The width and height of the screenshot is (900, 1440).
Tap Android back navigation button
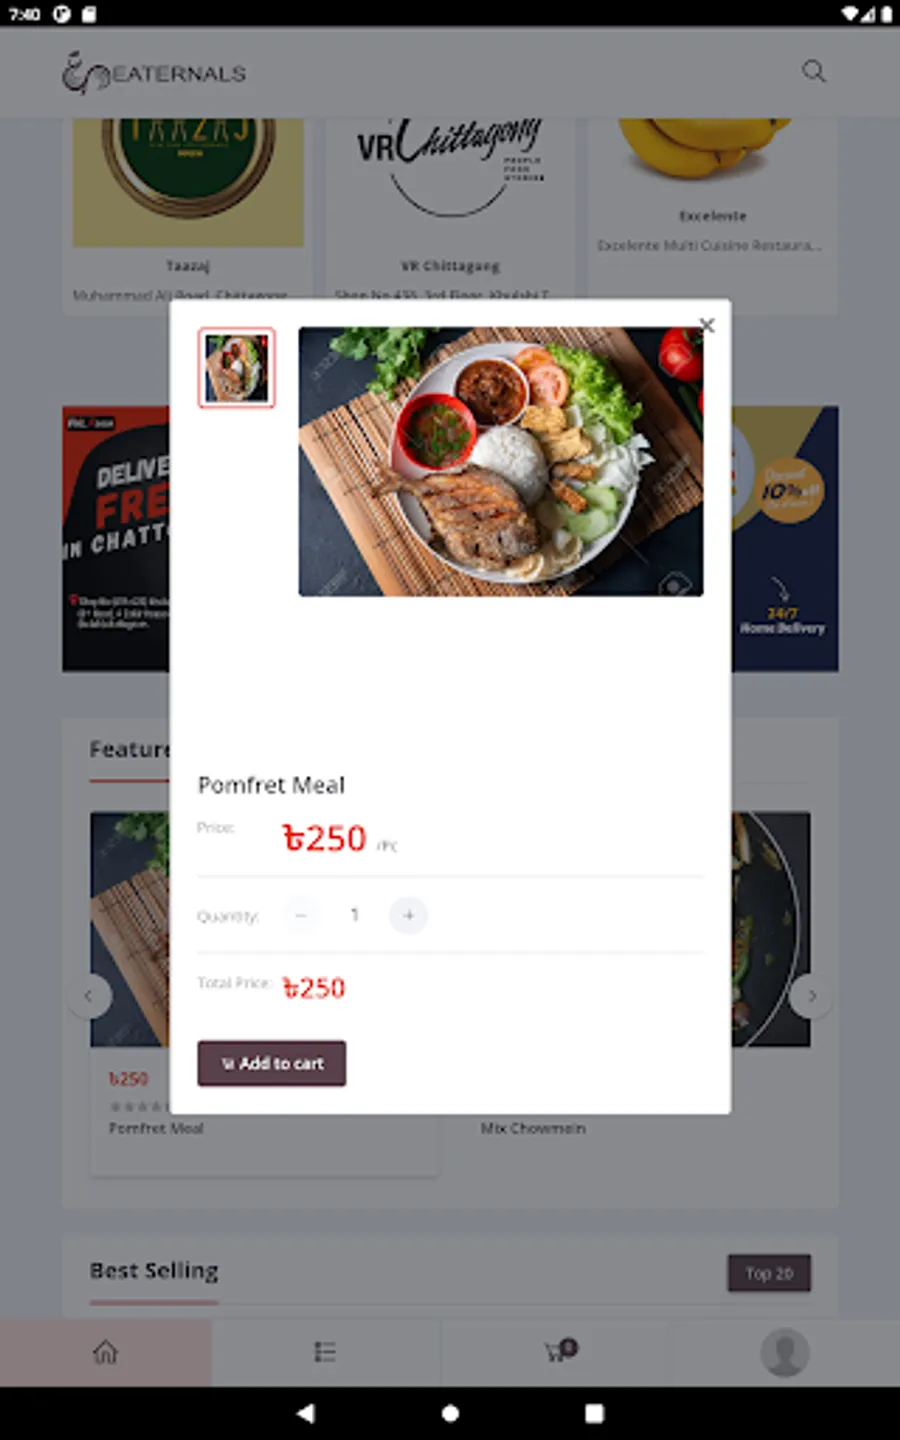click(x=306, y=1413)
